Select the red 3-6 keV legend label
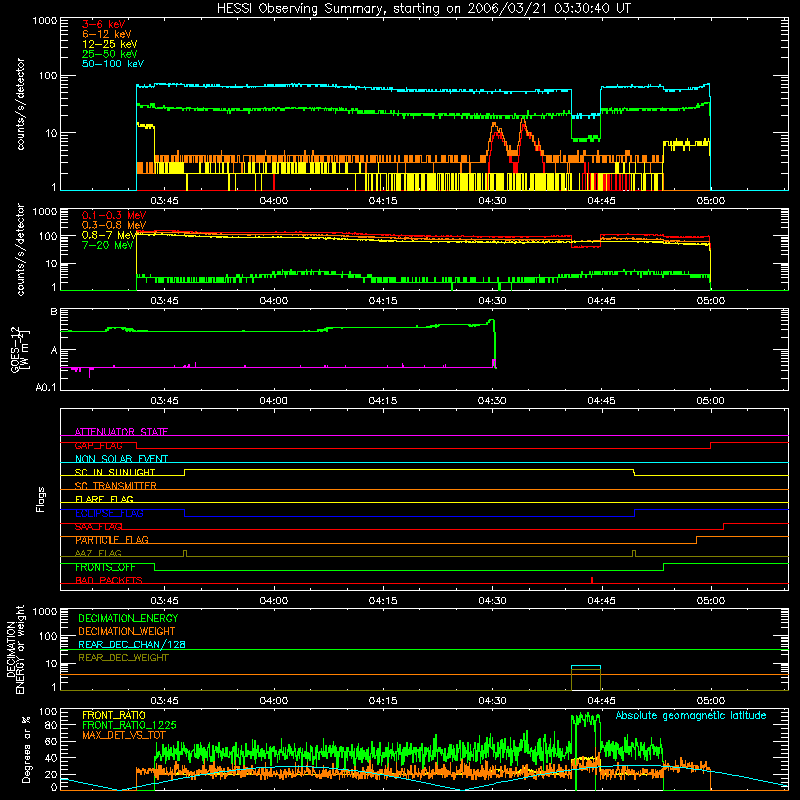 tap(104, 24)
